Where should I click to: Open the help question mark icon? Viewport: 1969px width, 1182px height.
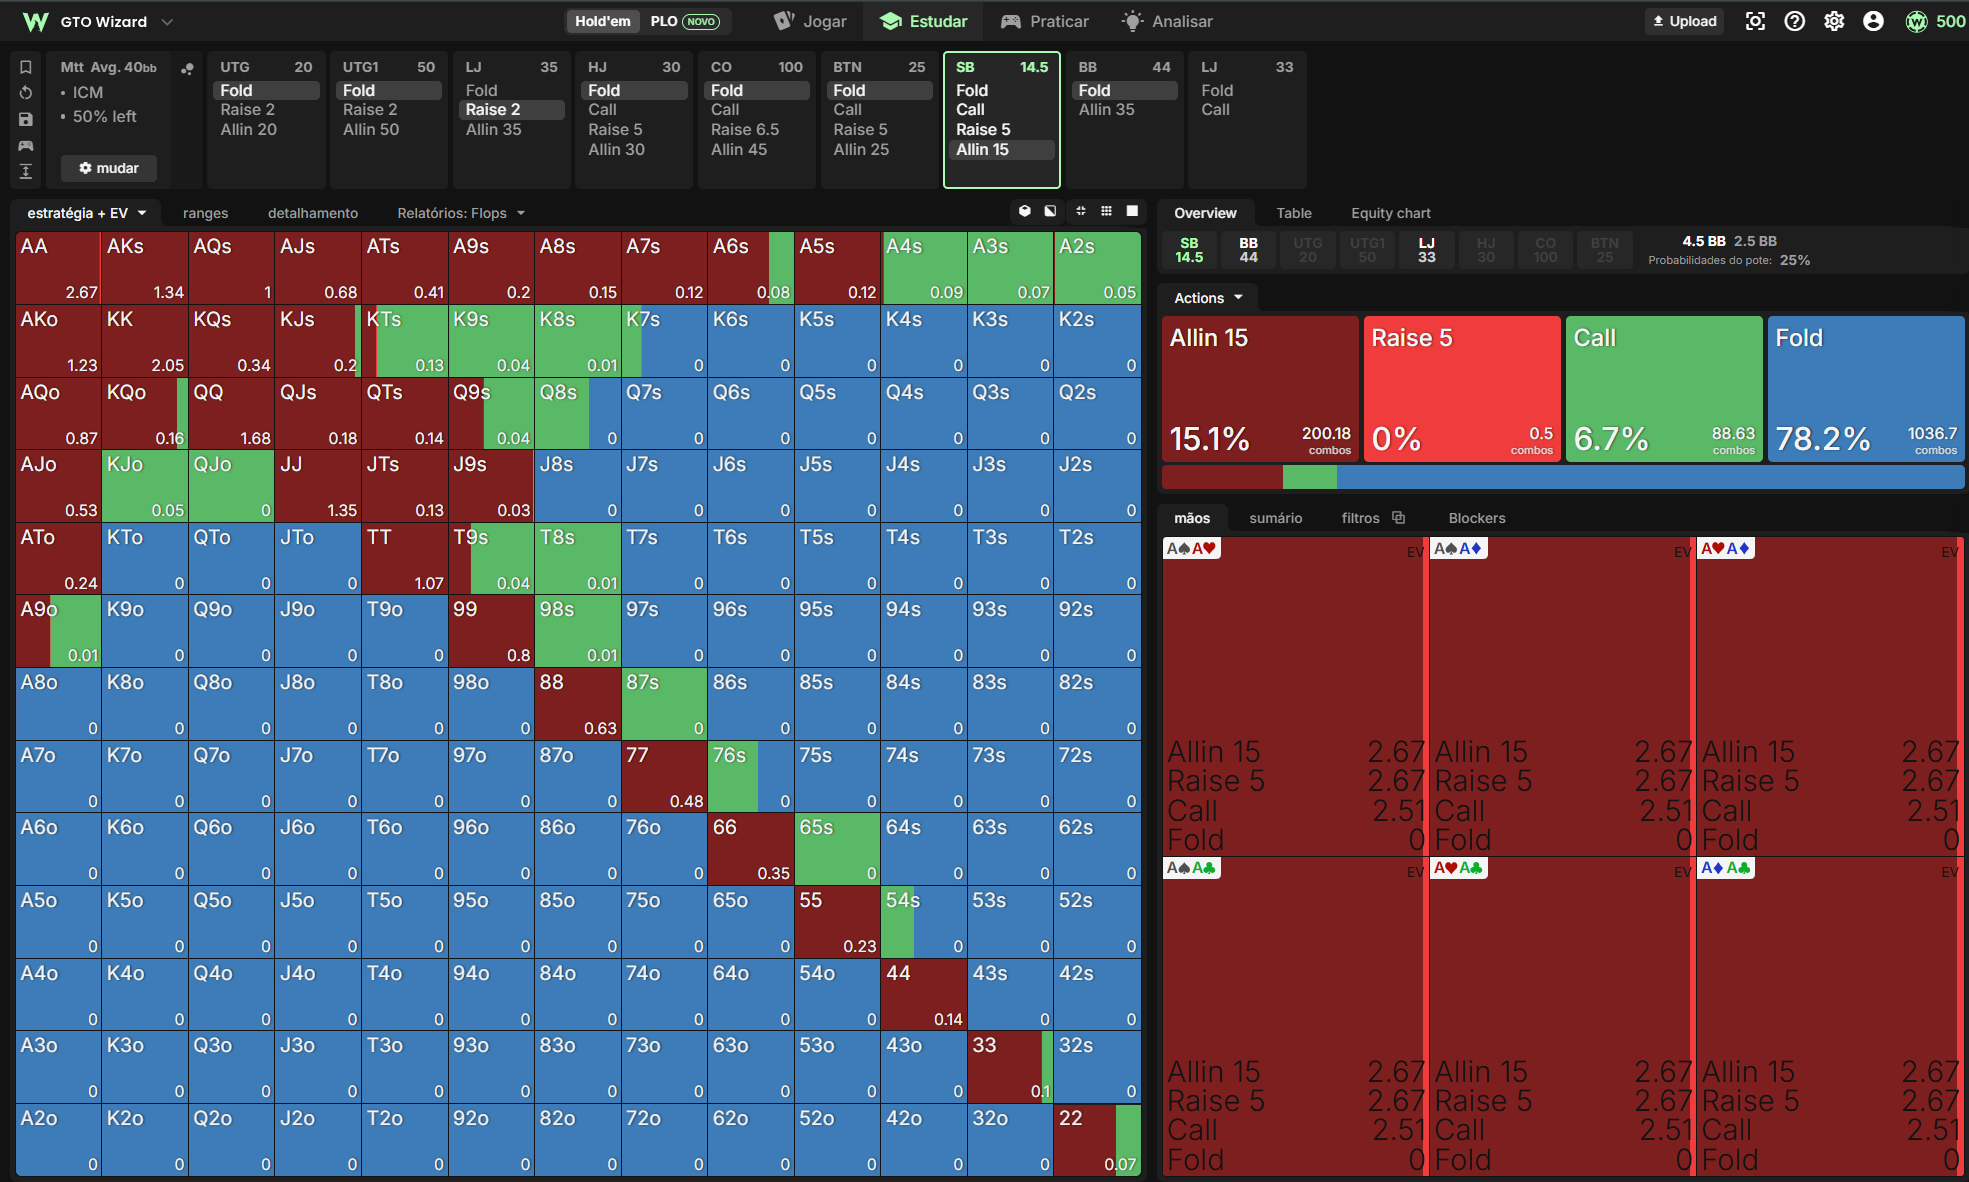(x=1795, y=21)
